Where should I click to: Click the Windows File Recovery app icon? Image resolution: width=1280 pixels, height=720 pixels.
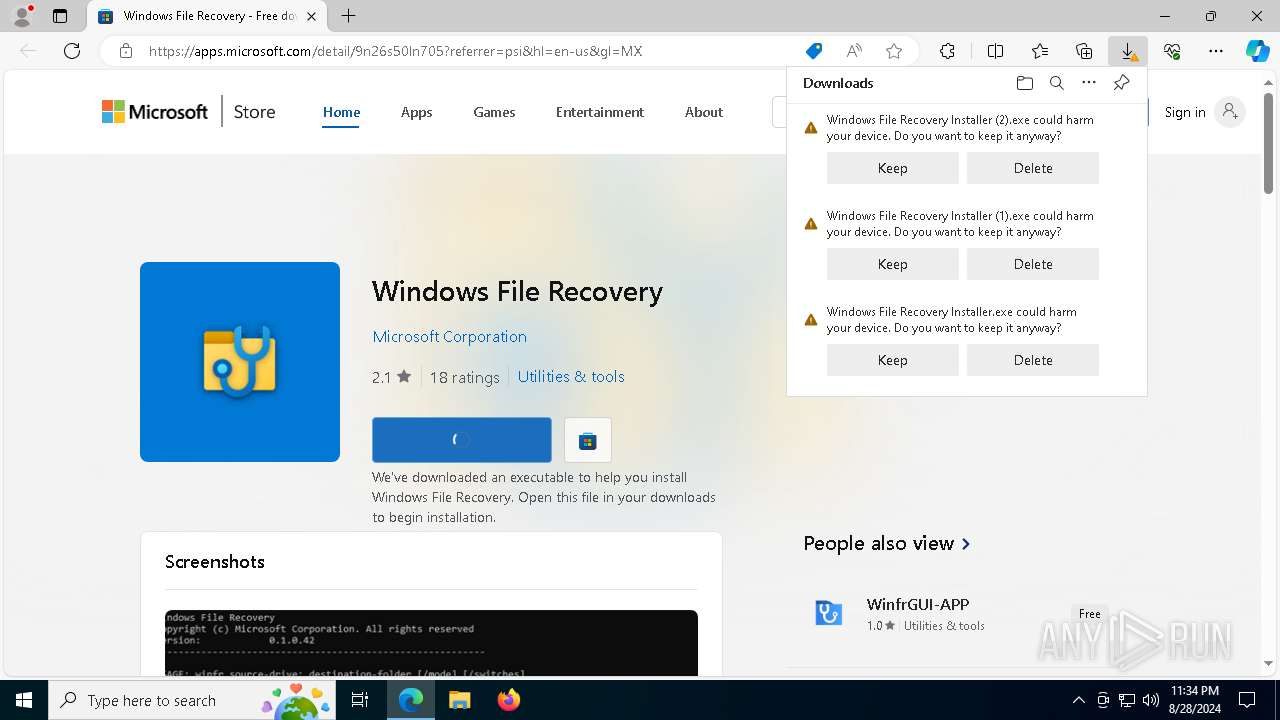coord(240,362)
